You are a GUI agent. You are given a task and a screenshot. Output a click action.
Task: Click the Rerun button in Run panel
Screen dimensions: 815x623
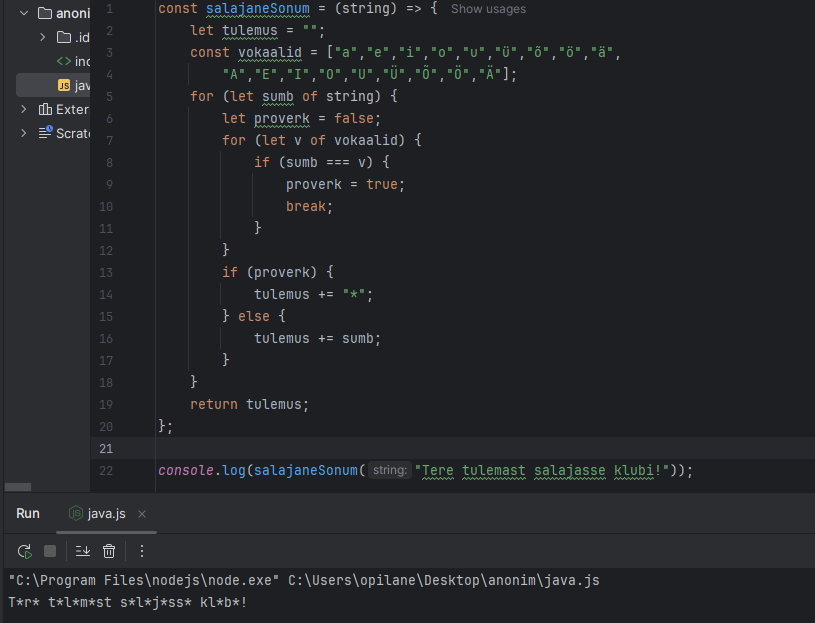24,551
